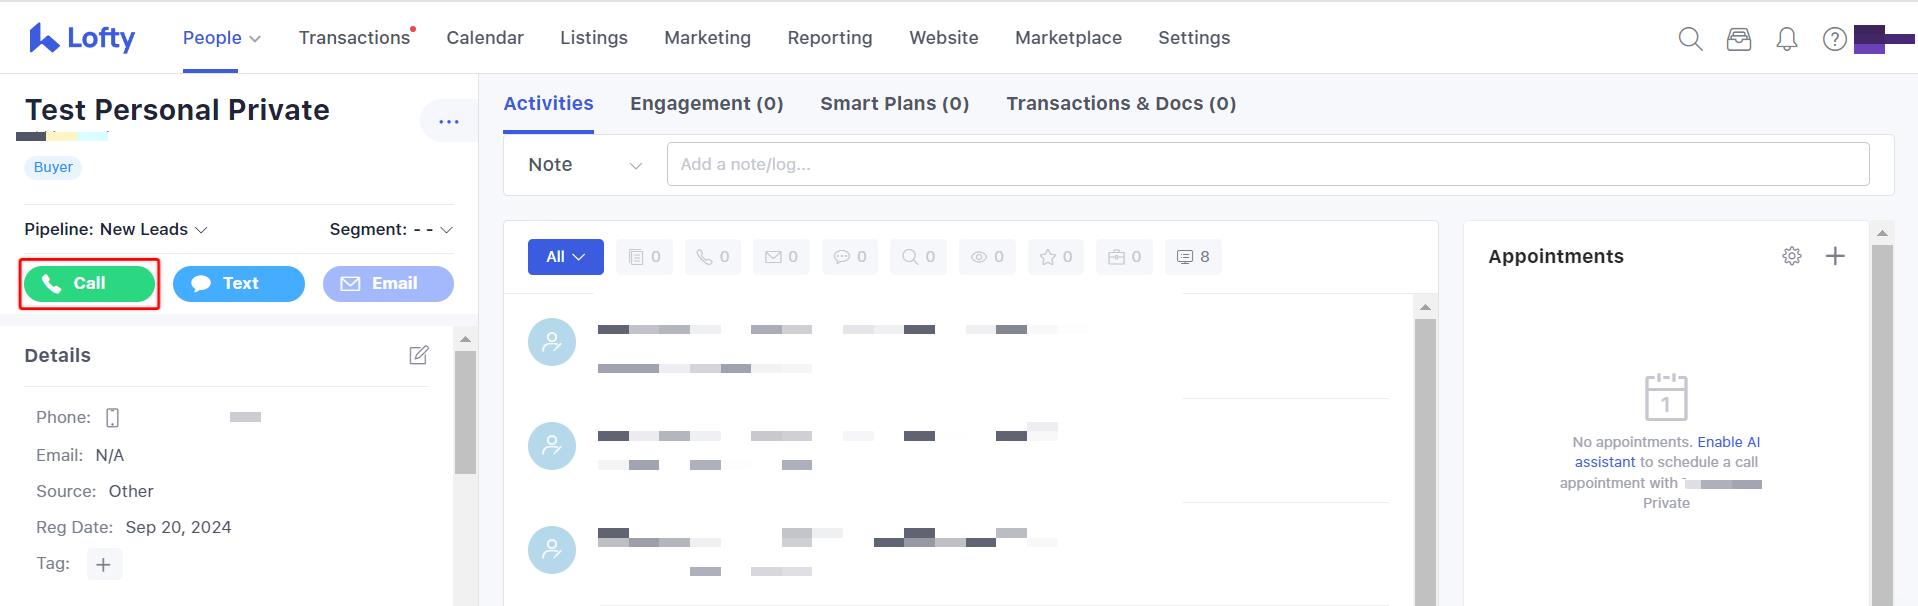1918x606 pixels.
Task: Open the three-dot more options menu
Action: 448,121
